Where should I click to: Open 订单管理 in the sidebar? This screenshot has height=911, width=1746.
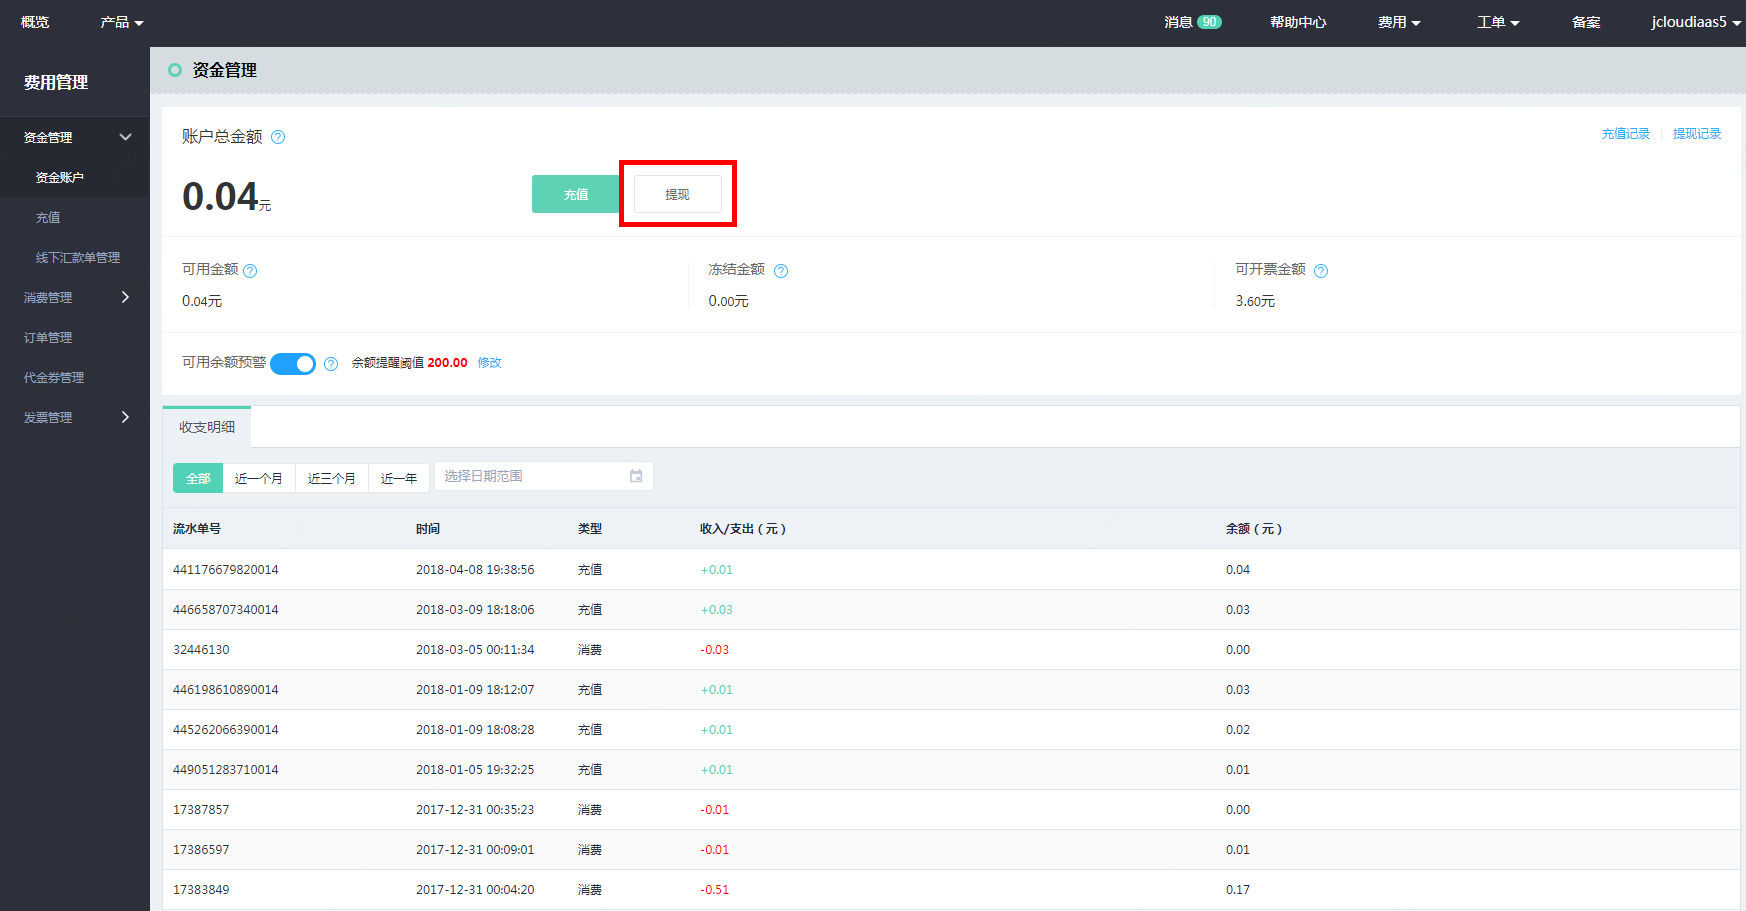tap(48, 337)
